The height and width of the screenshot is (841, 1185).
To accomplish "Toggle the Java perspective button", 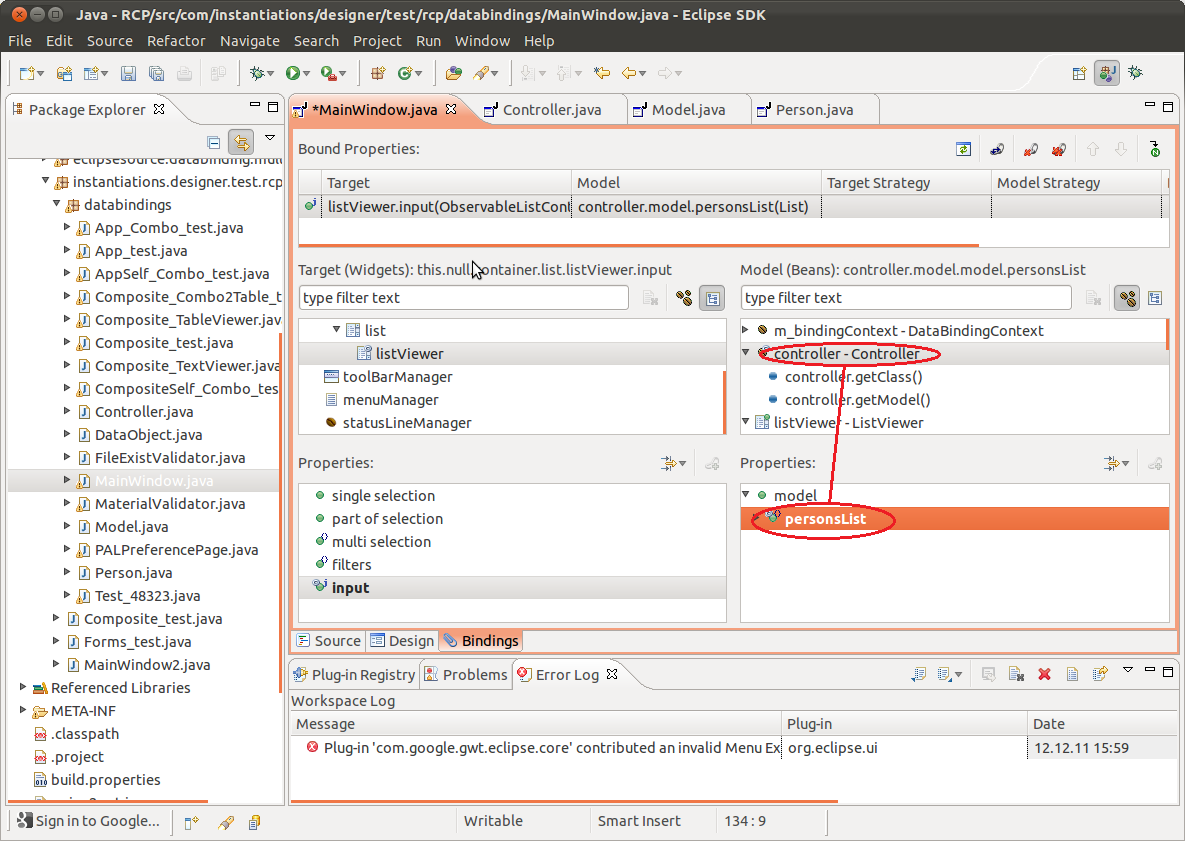I will click(x=1107, y=73).
